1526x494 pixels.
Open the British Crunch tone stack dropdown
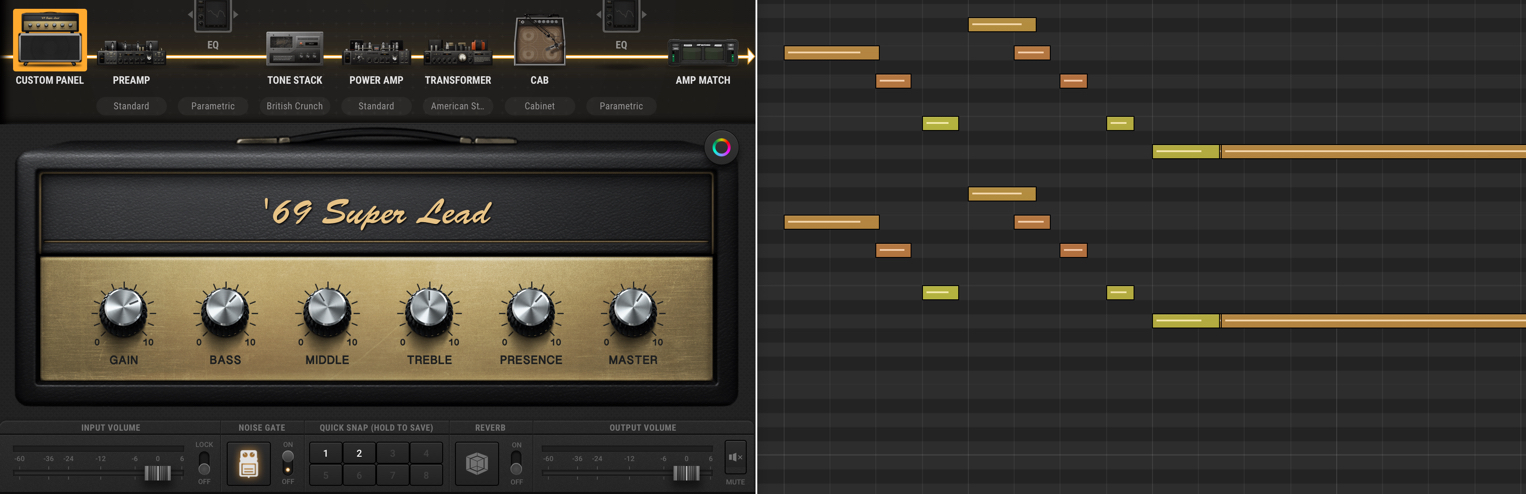tap(295, 106)
